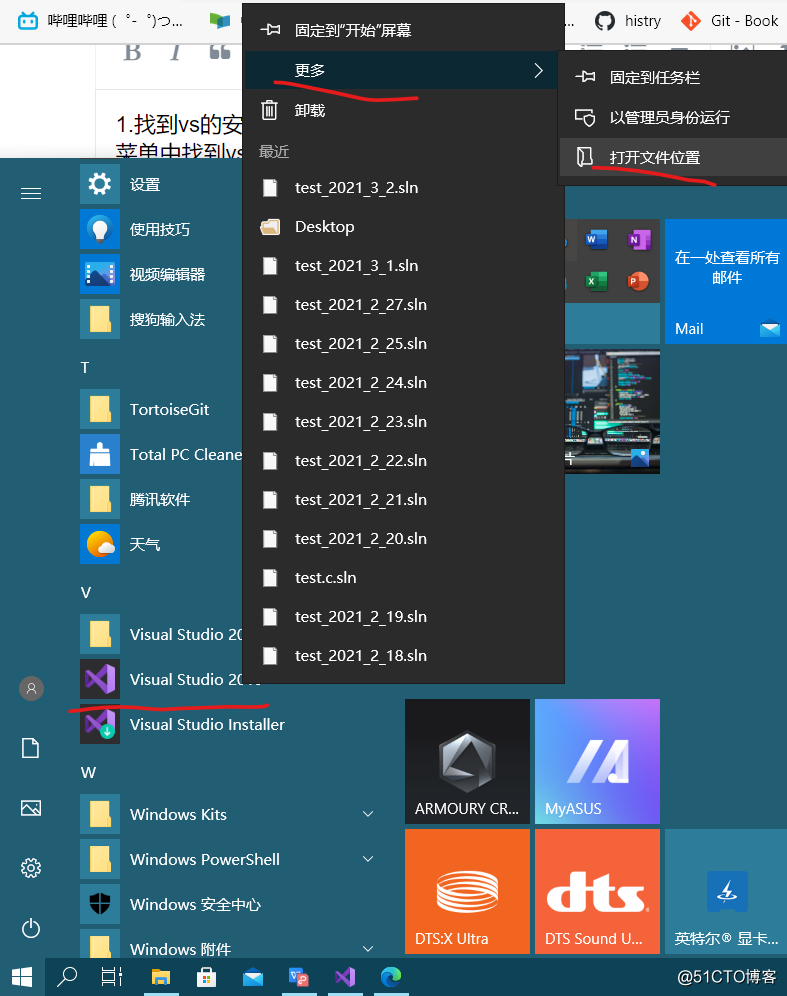Open the Sogou Input folder icon (搜狗输入法)

click(x=100, y=319)
